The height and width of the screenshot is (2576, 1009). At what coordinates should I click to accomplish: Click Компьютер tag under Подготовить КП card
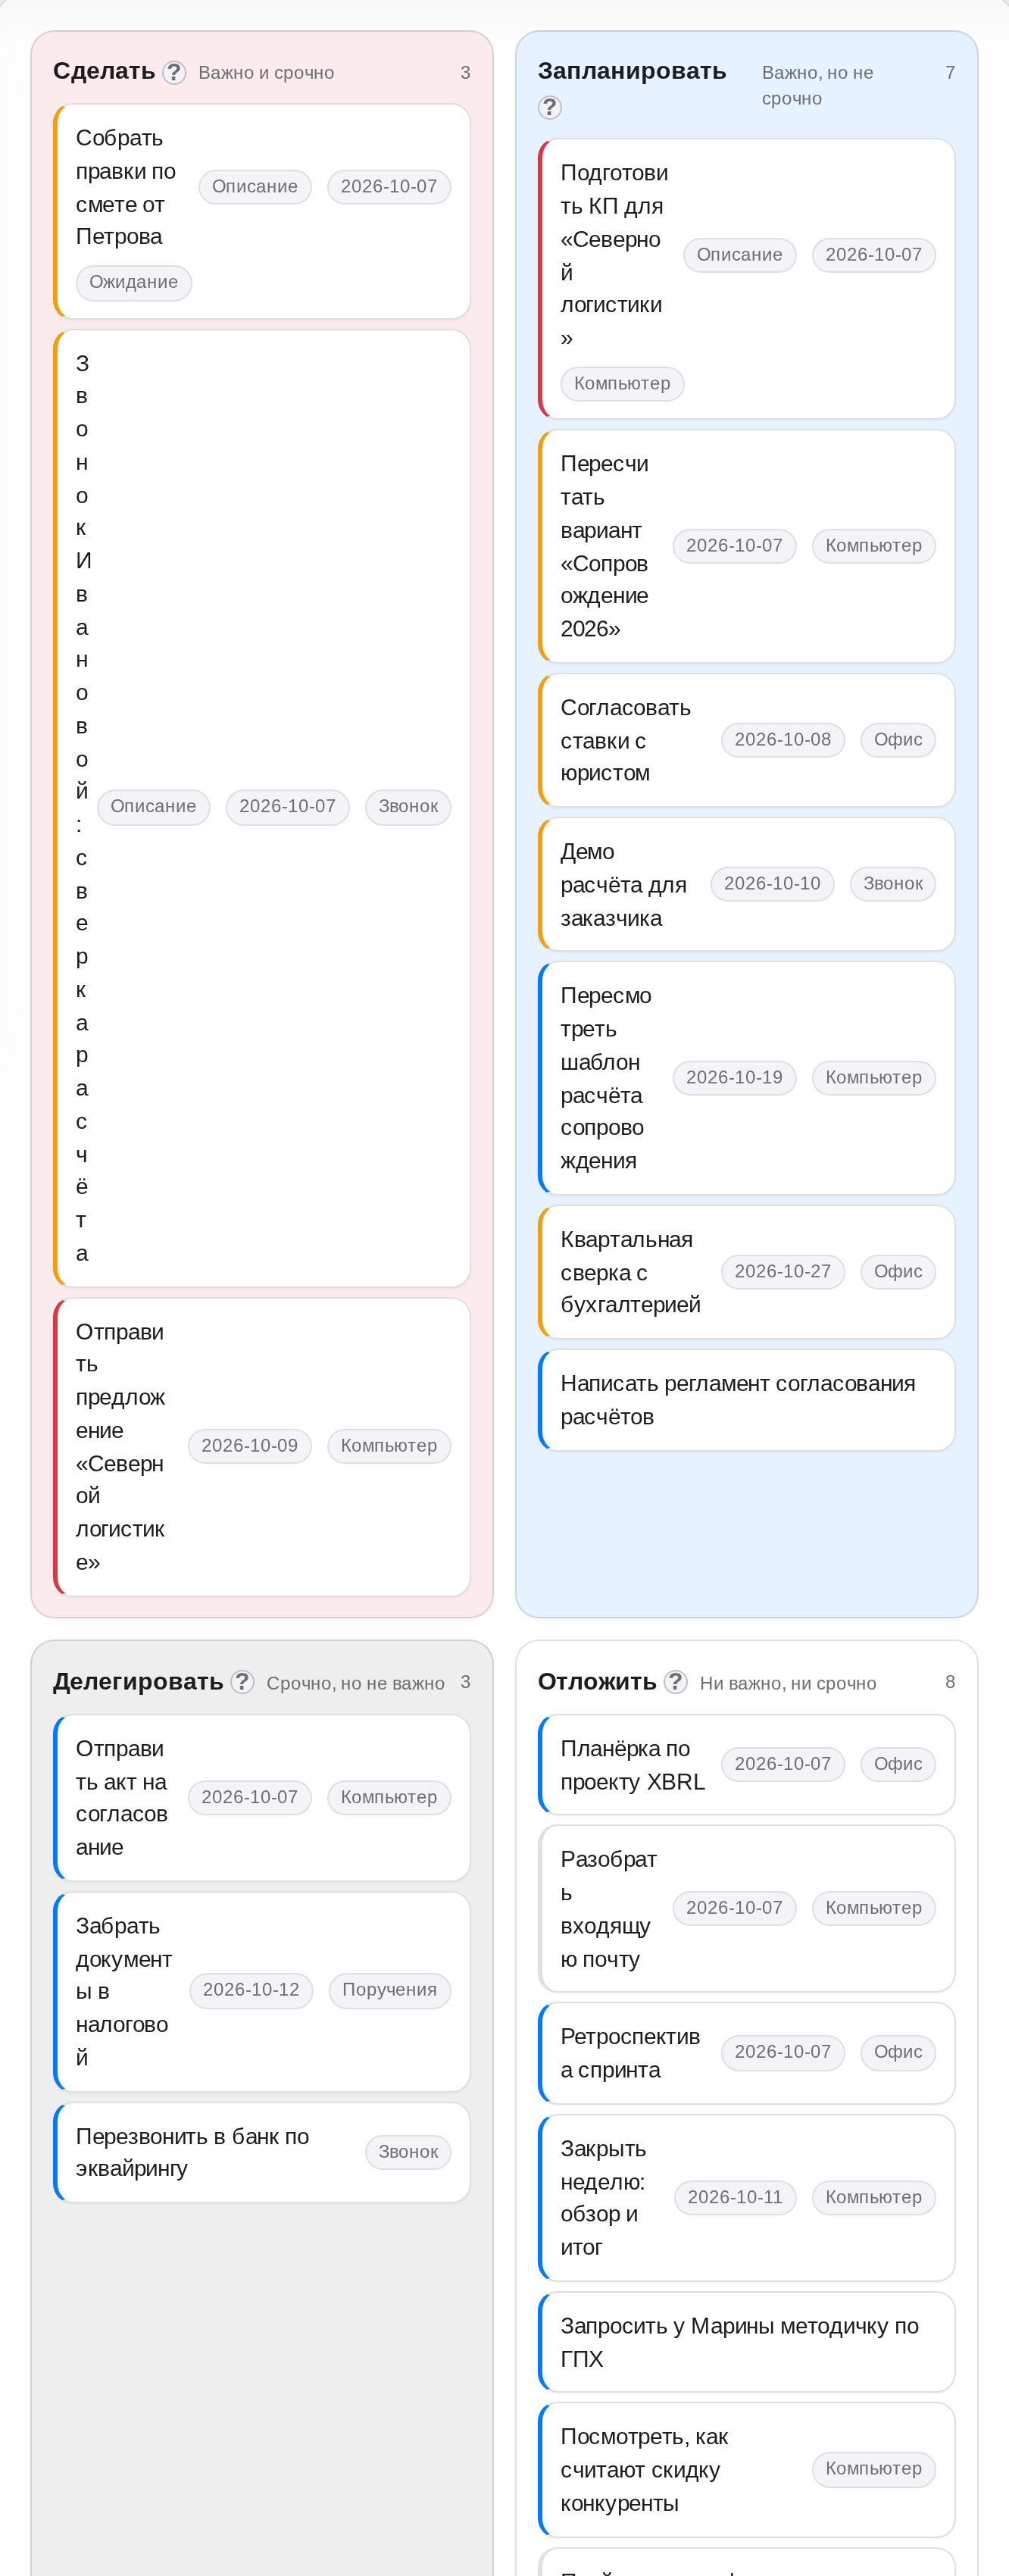pyautogui.click(x=622, y=384)
